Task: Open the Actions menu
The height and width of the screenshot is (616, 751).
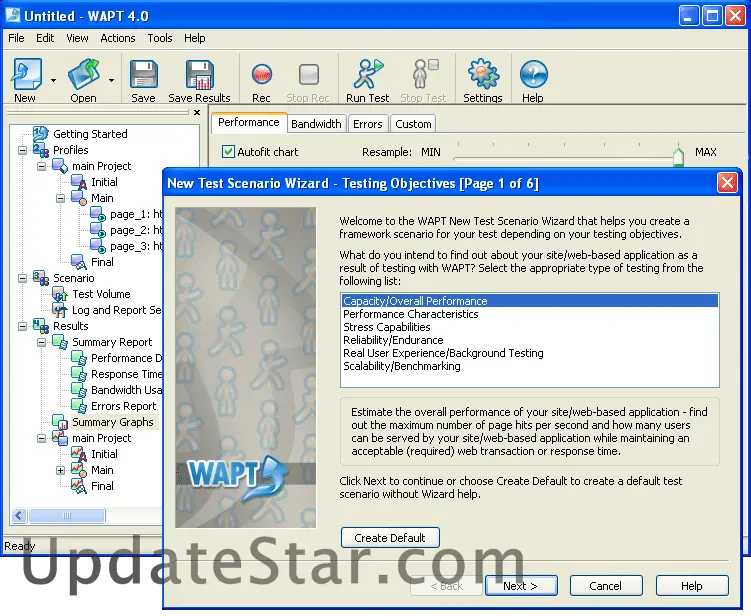Action: point(118,38)
